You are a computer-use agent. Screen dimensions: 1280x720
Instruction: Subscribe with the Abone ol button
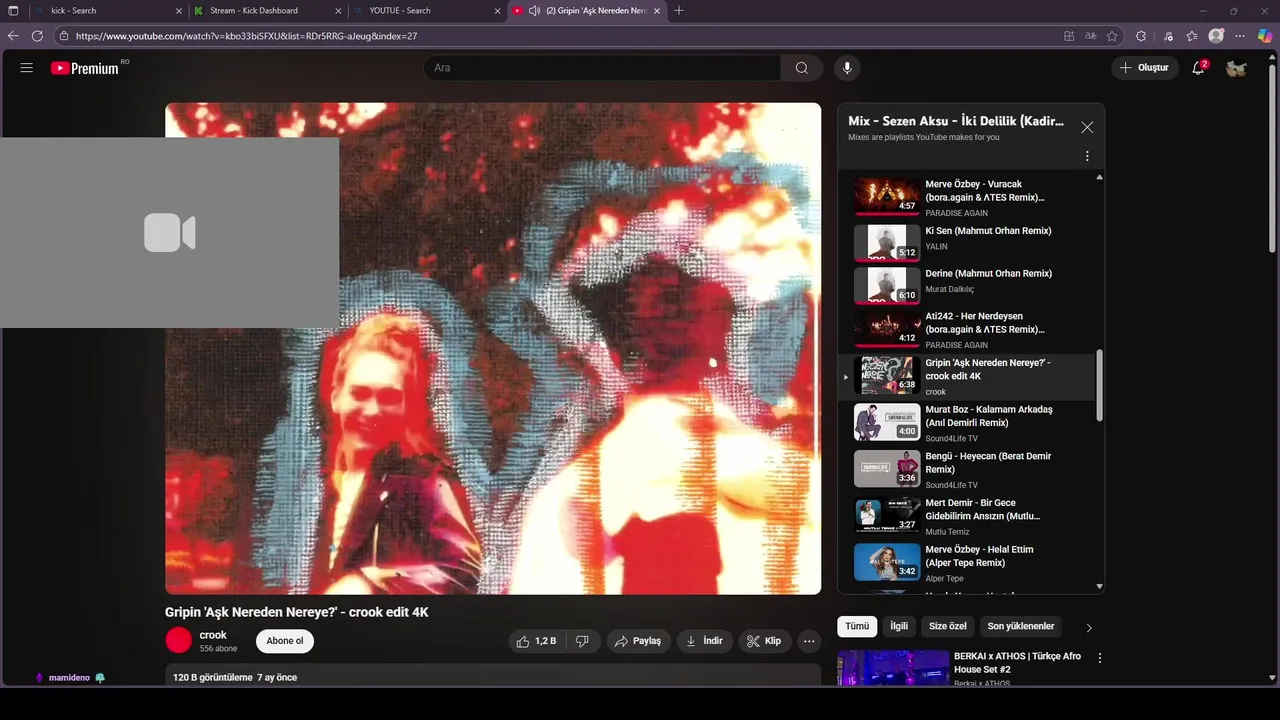[x=285, y=641]
